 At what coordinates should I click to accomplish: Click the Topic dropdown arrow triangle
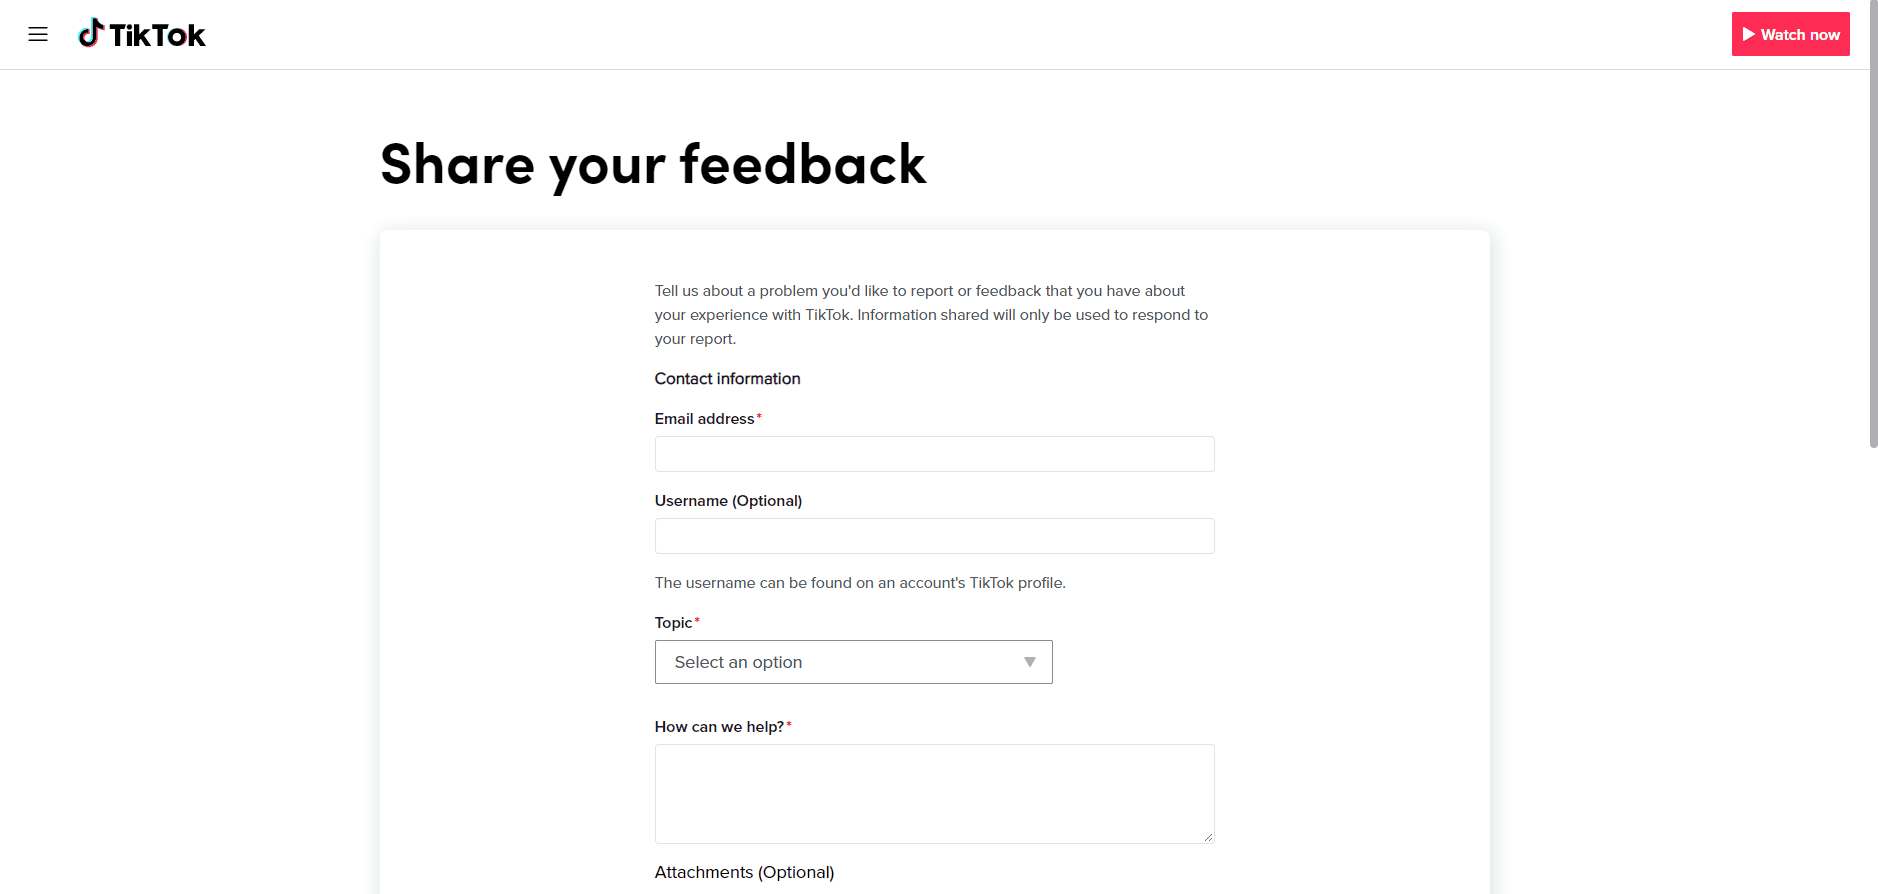tap(1029, 662)
